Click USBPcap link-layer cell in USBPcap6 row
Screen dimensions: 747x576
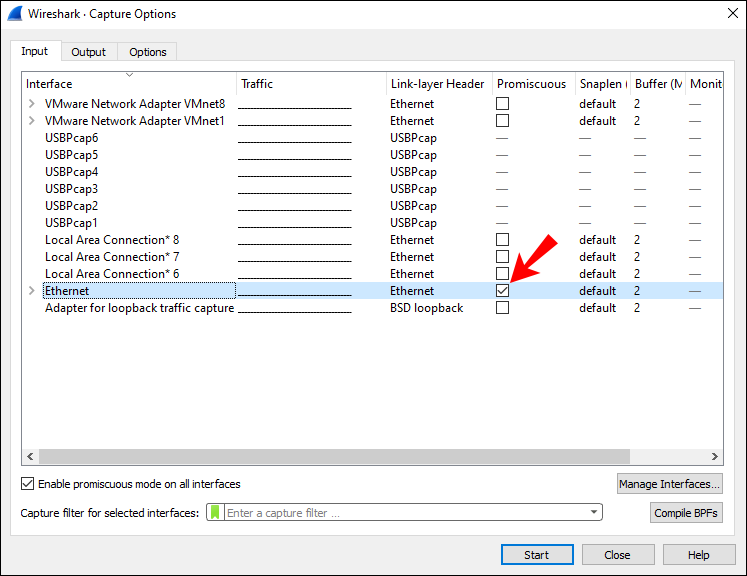[413, 138]
